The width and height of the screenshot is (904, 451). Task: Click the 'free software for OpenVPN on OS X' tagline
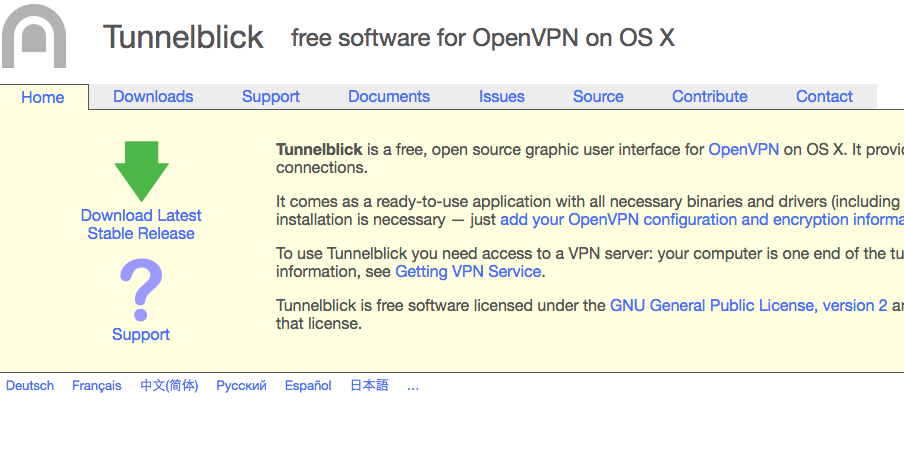tap(483, 38)
